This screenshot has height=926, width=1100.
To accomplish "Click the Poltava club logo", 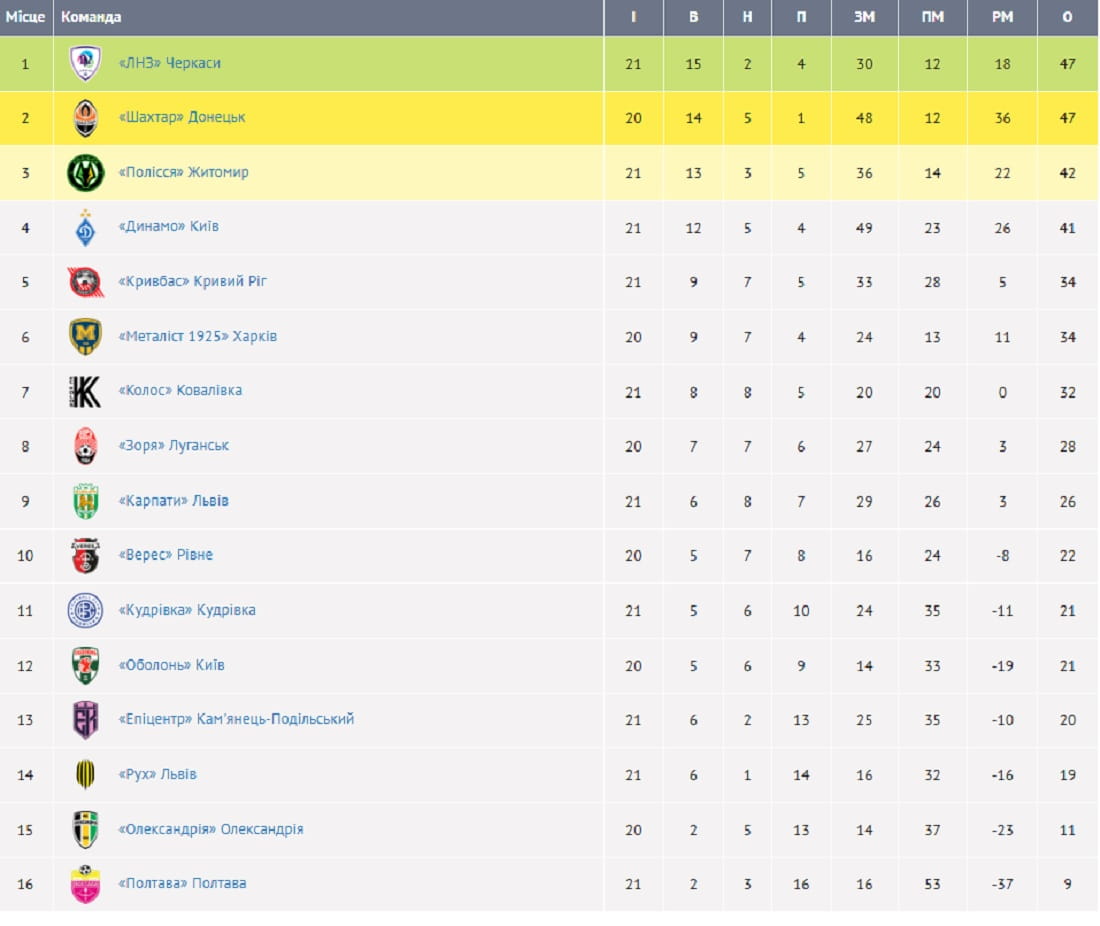I will pyautogui.click(x=85, y=884).
